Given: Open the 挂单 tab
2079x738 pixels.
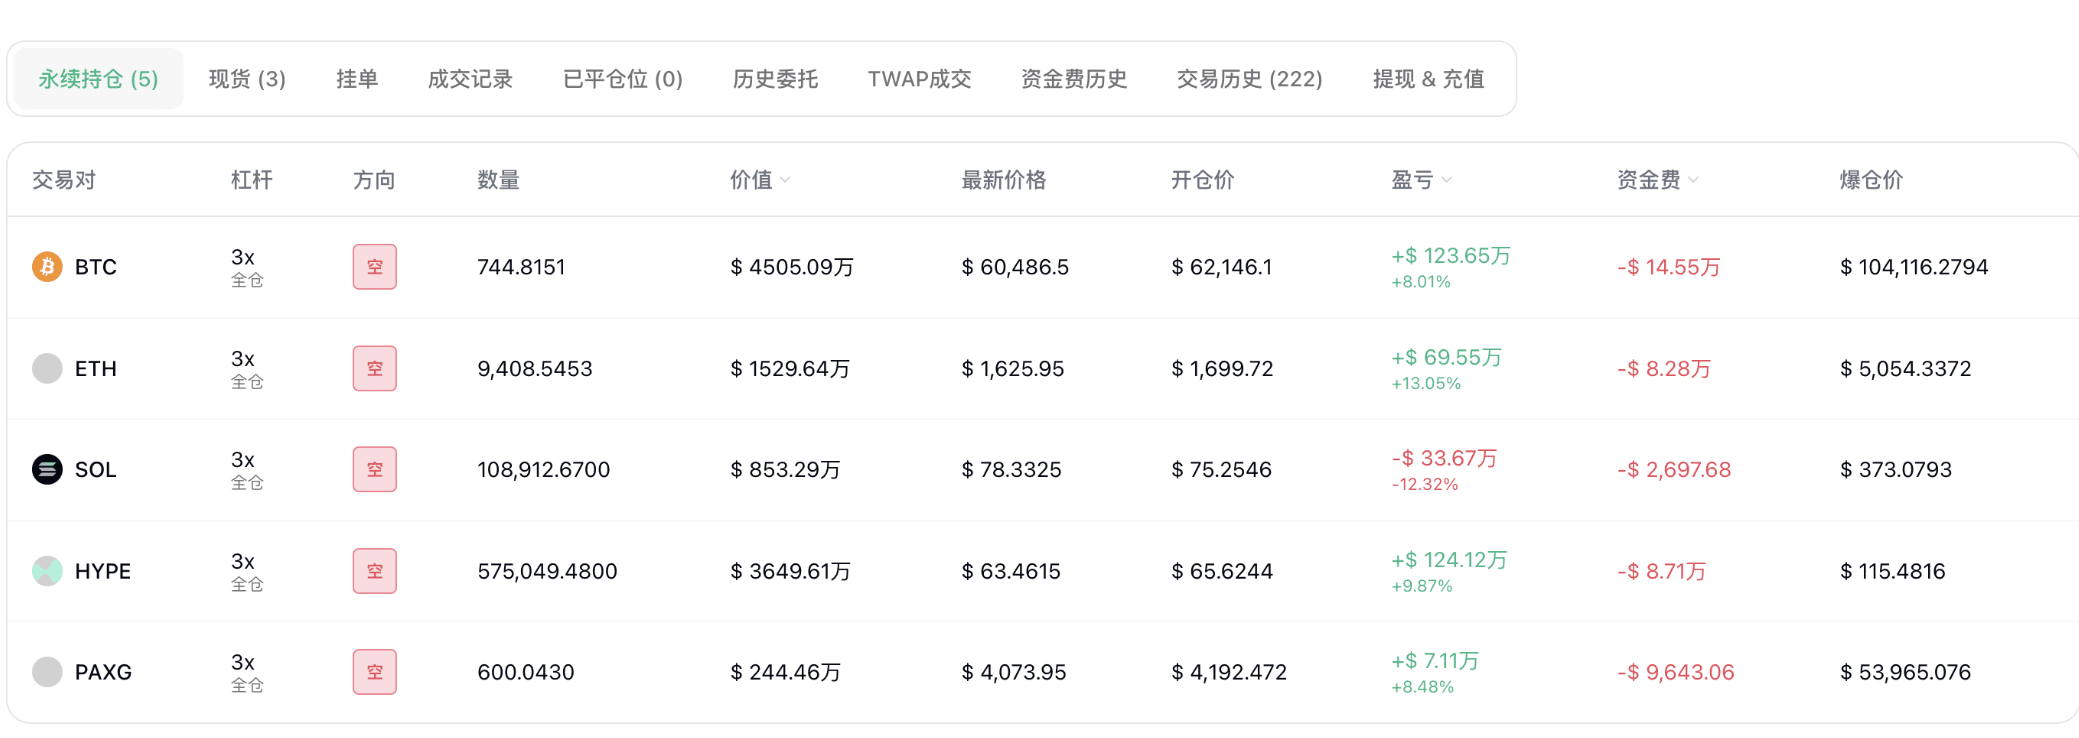Looking at the screenshot, I should [357, 79].
